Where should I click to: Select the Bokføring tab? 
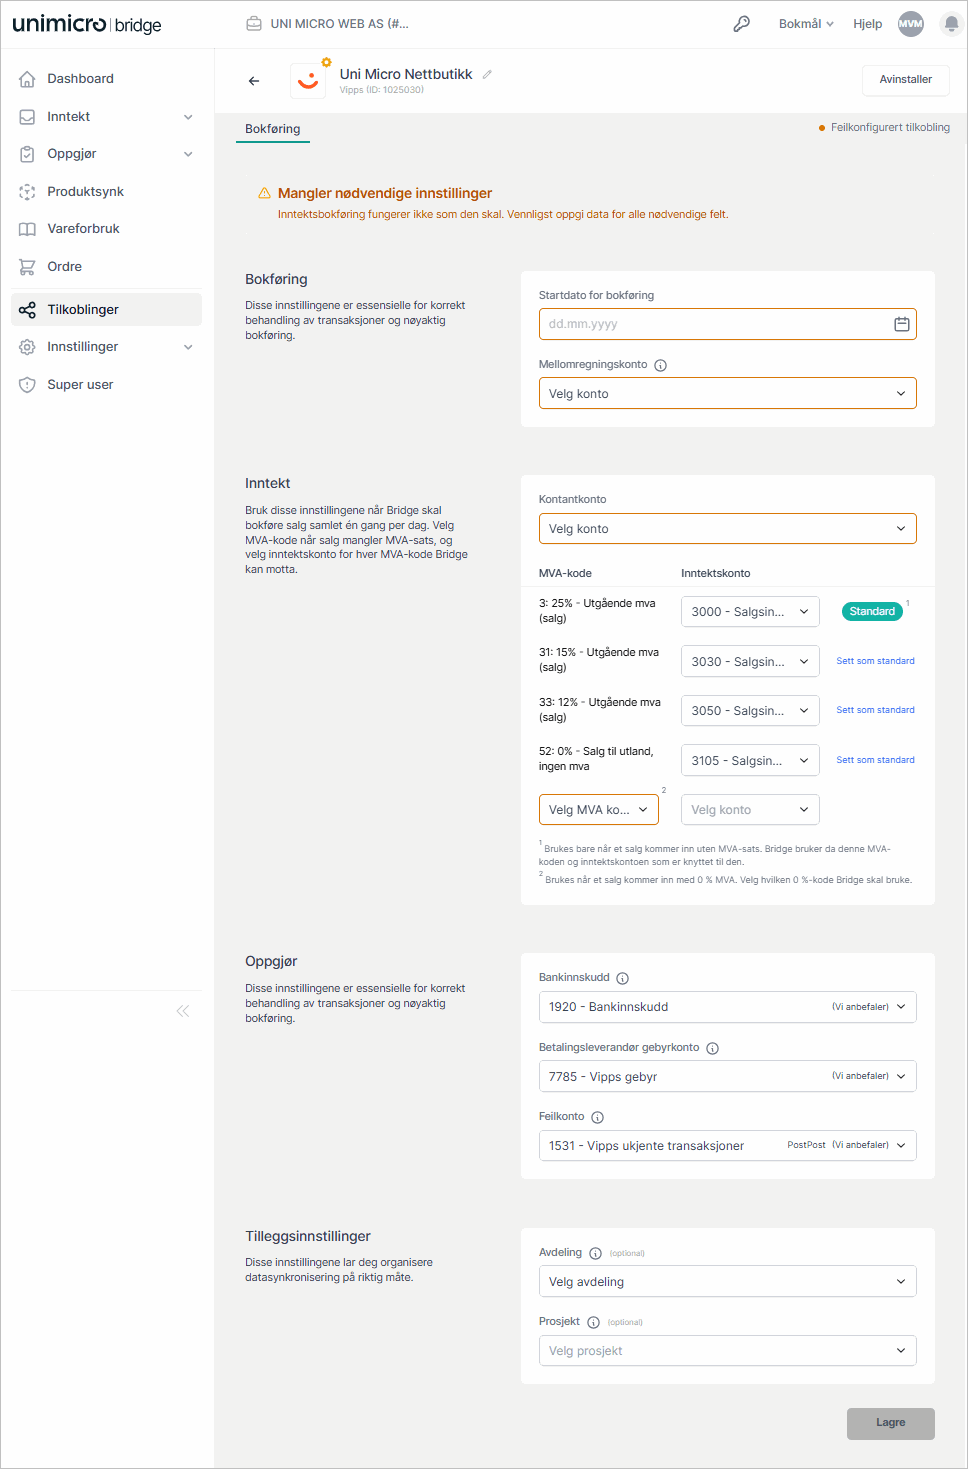click(x=273, y=129)
